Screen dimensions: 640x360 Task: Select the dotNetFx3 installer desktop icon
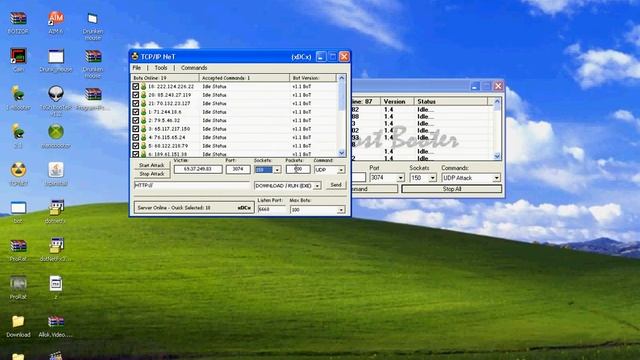click(56, 245)
